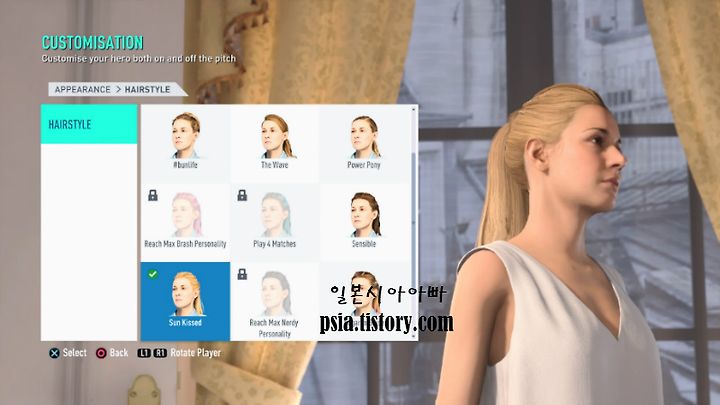The height and width of the screenshot is (405, 720).
Task: Click lock icon on Reach Max Brash Personality
Action: tap(153, 196)
